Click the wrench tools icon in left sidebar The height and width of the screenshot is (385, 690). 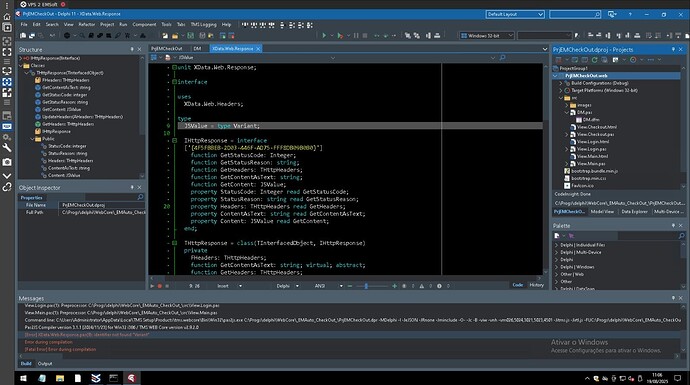(7, 148)
